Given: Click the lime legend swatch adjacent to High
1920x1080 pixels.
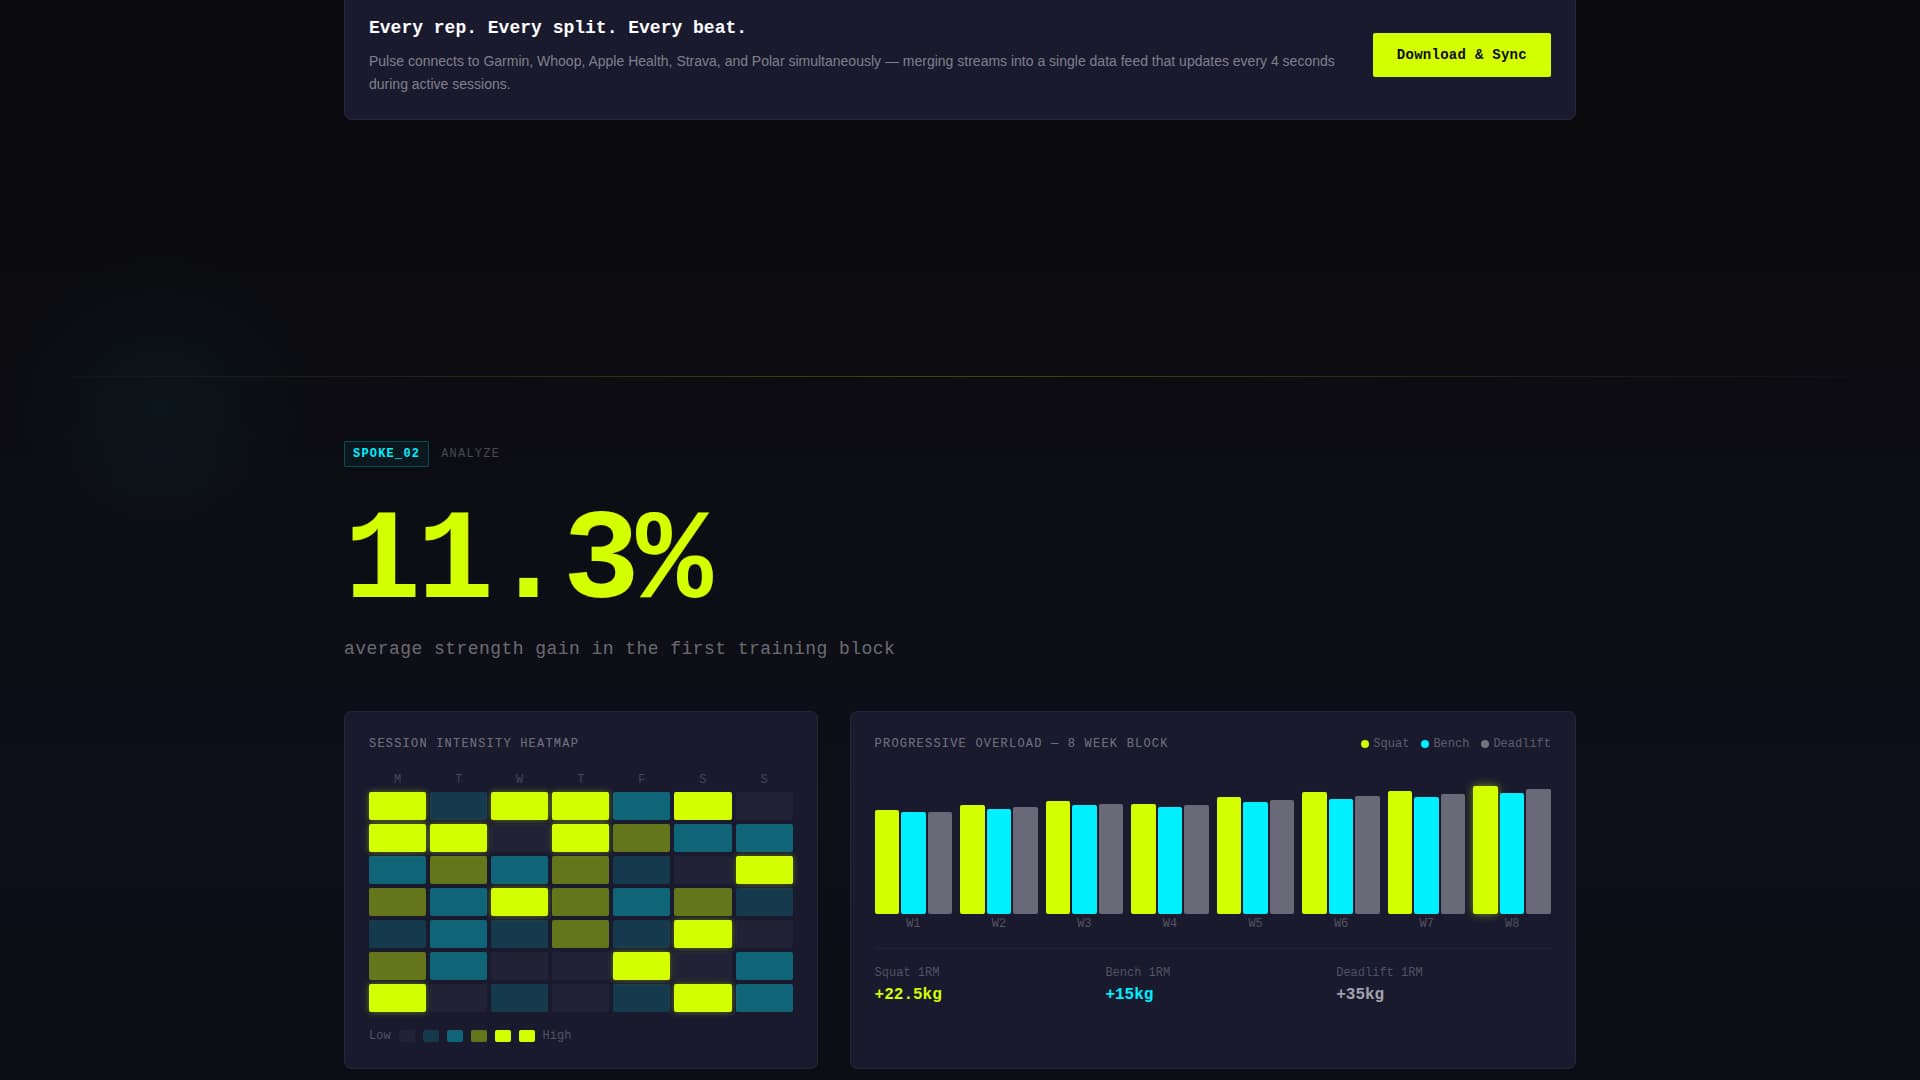Looking at the screenshot, I should click(x=527, y=1036).
